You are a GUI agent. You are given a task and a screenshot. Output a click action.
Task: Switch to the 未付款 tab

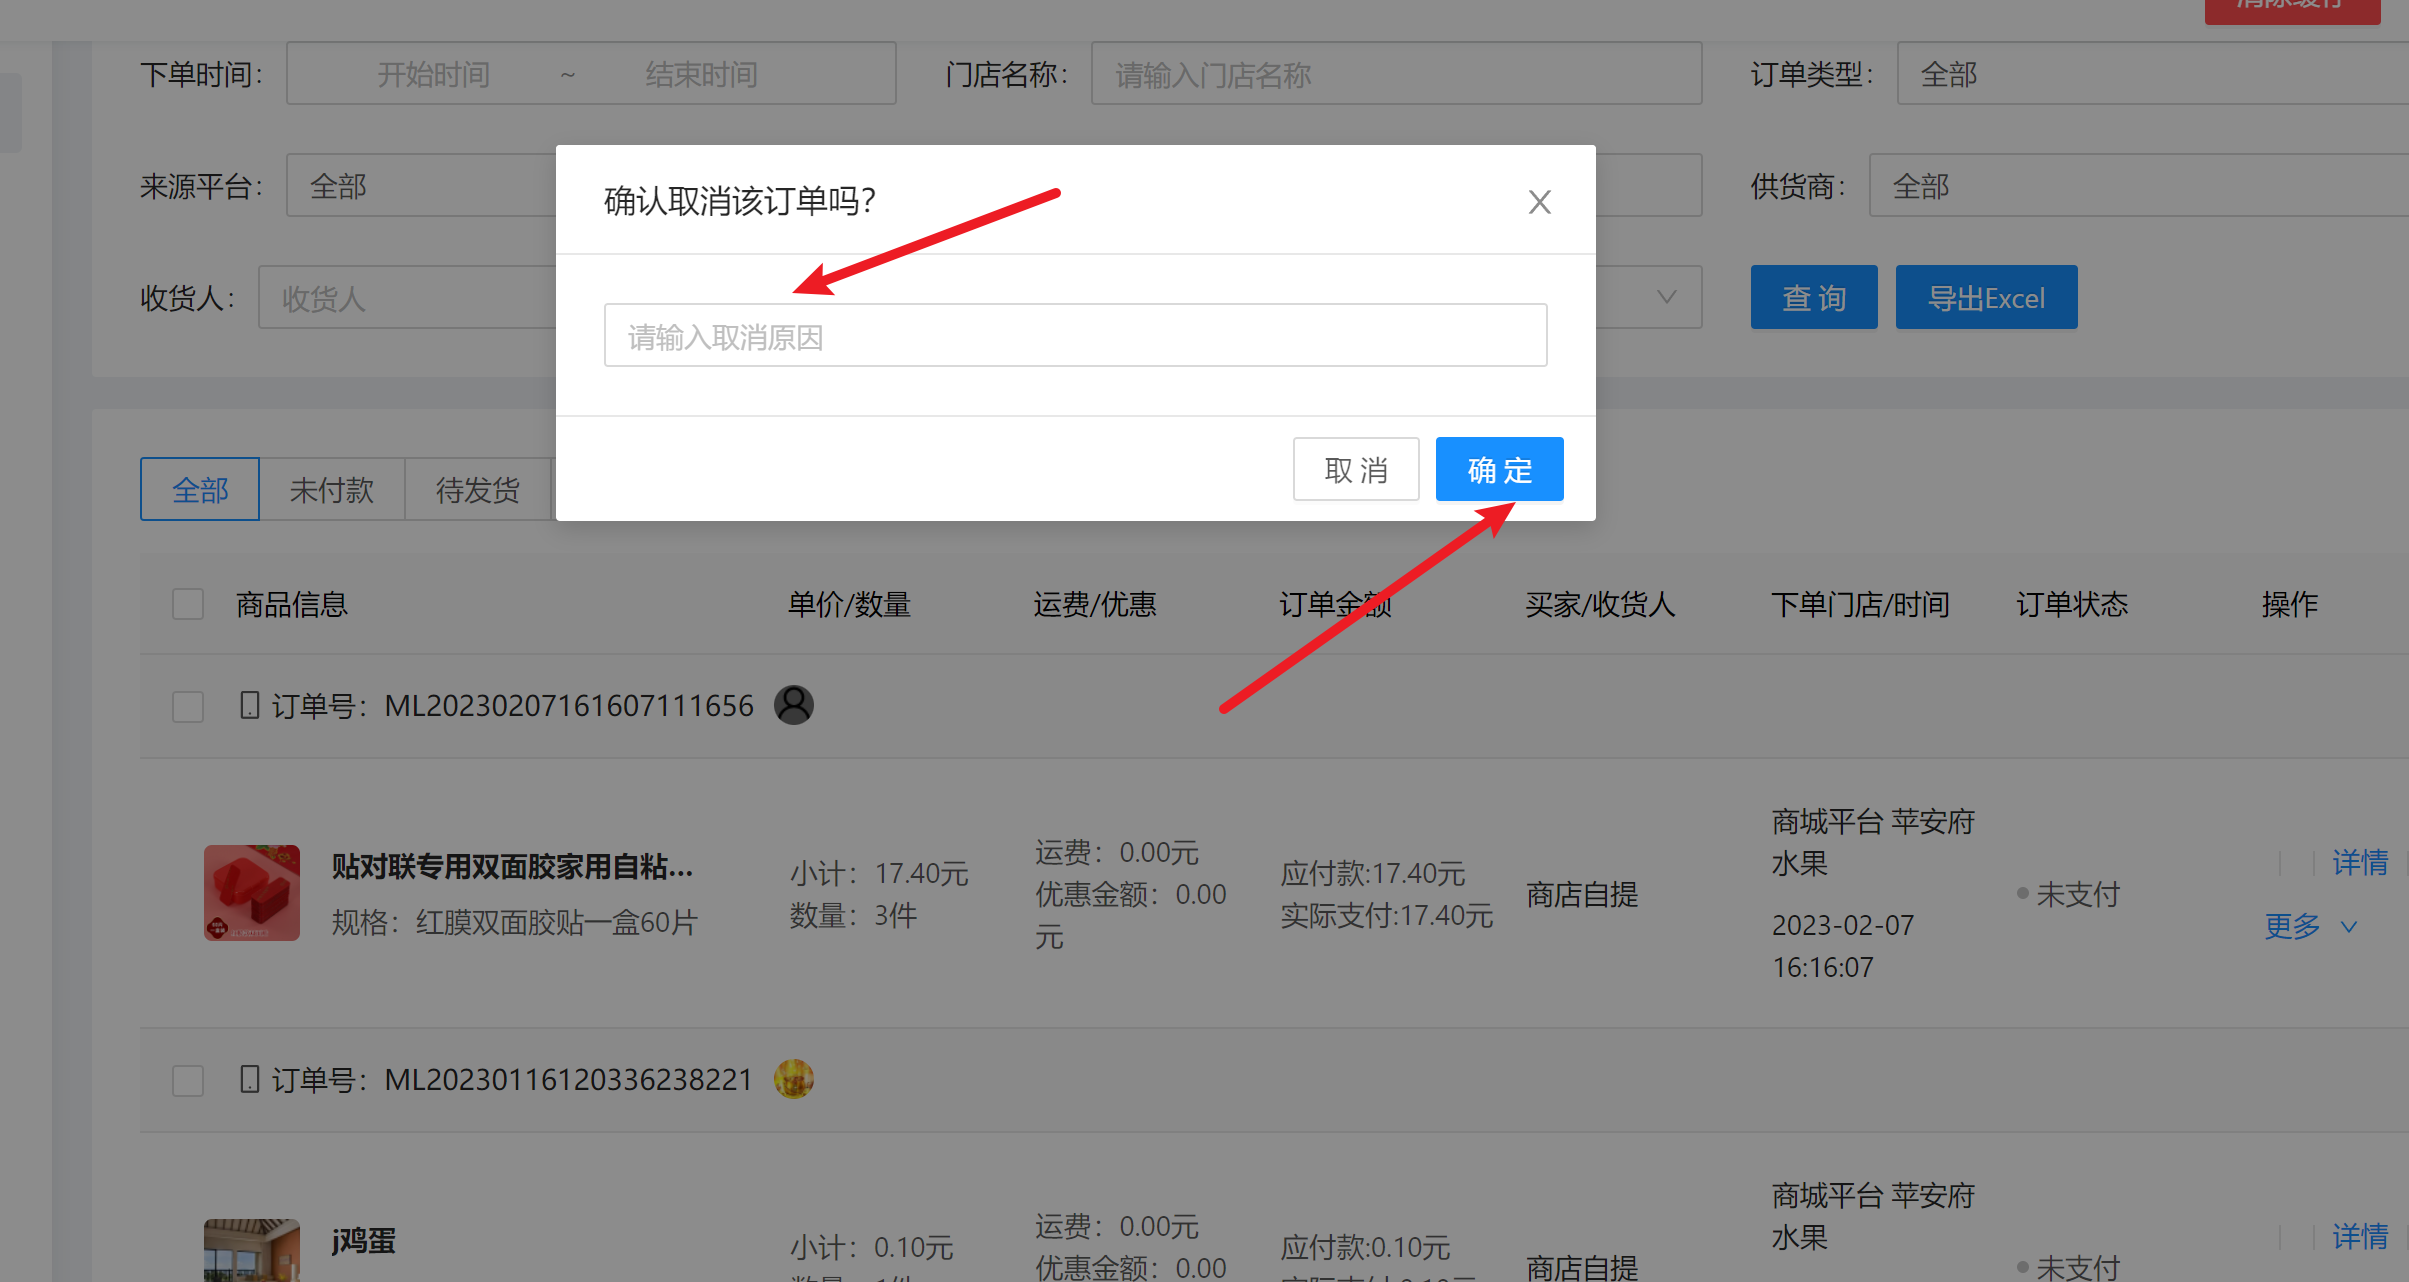[332, 490]
